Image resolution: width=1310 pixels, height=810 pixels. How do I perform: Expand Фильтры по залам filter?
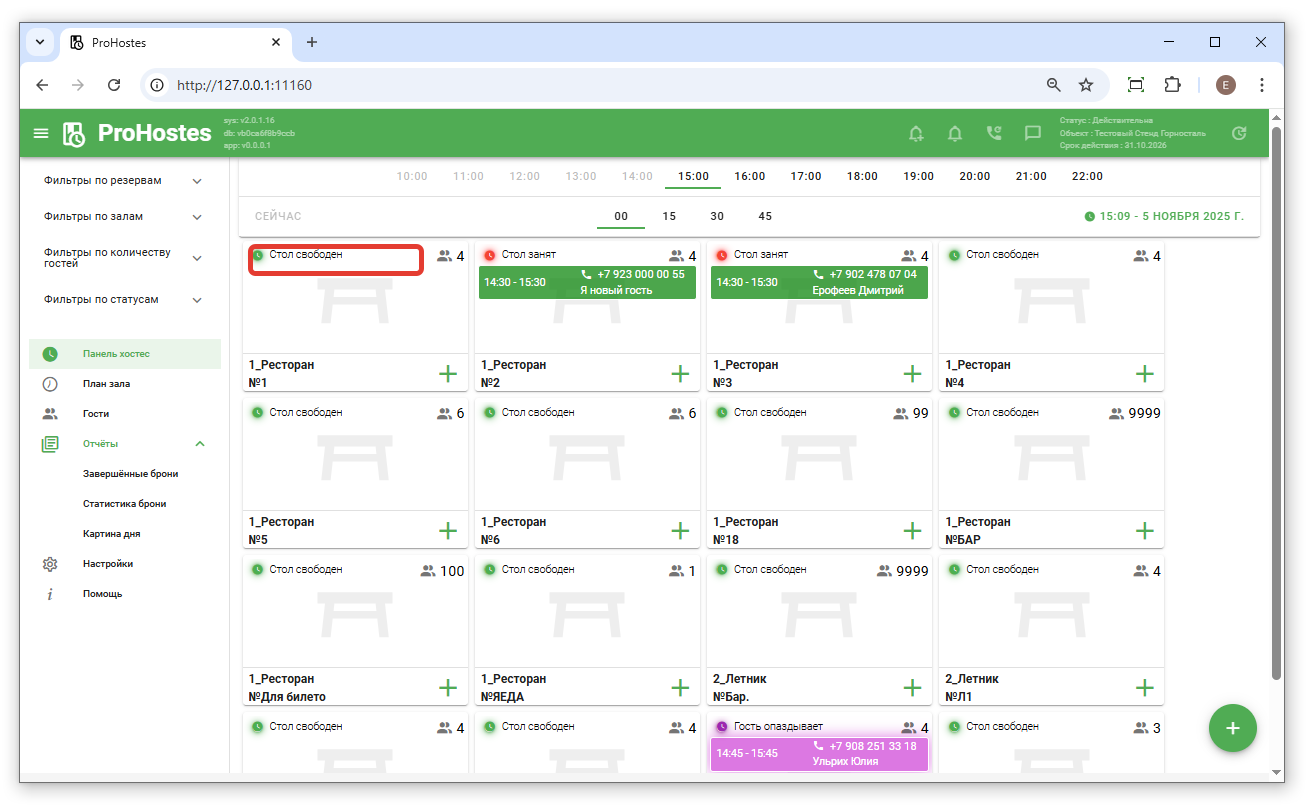[x=197, y=217]
